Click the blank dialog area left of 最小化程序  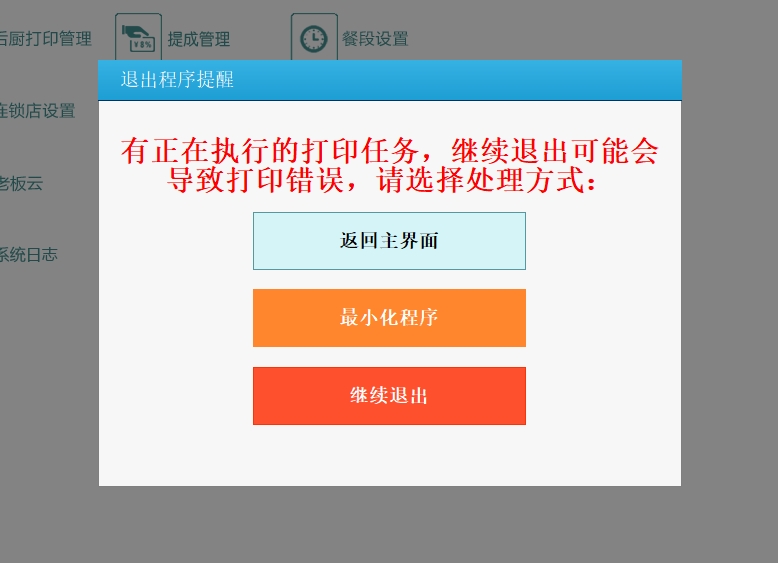176,318
